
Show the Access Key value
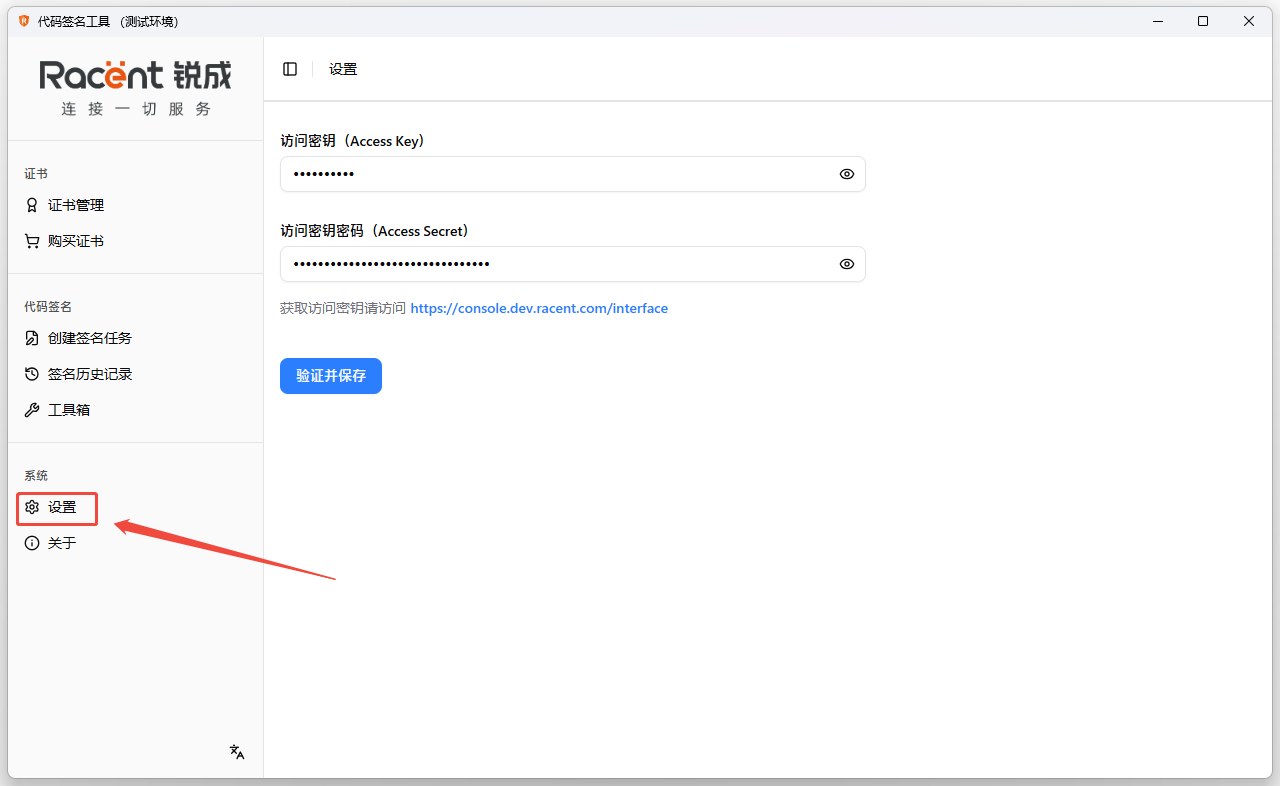coord(847,174)
